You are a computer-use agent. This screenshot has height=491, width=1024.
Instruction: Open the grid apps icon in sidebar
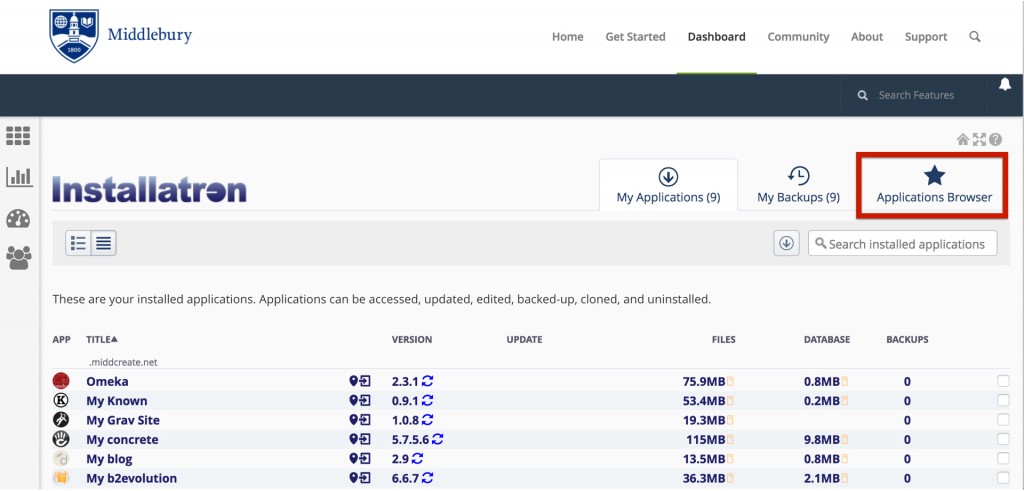(18, 136)
